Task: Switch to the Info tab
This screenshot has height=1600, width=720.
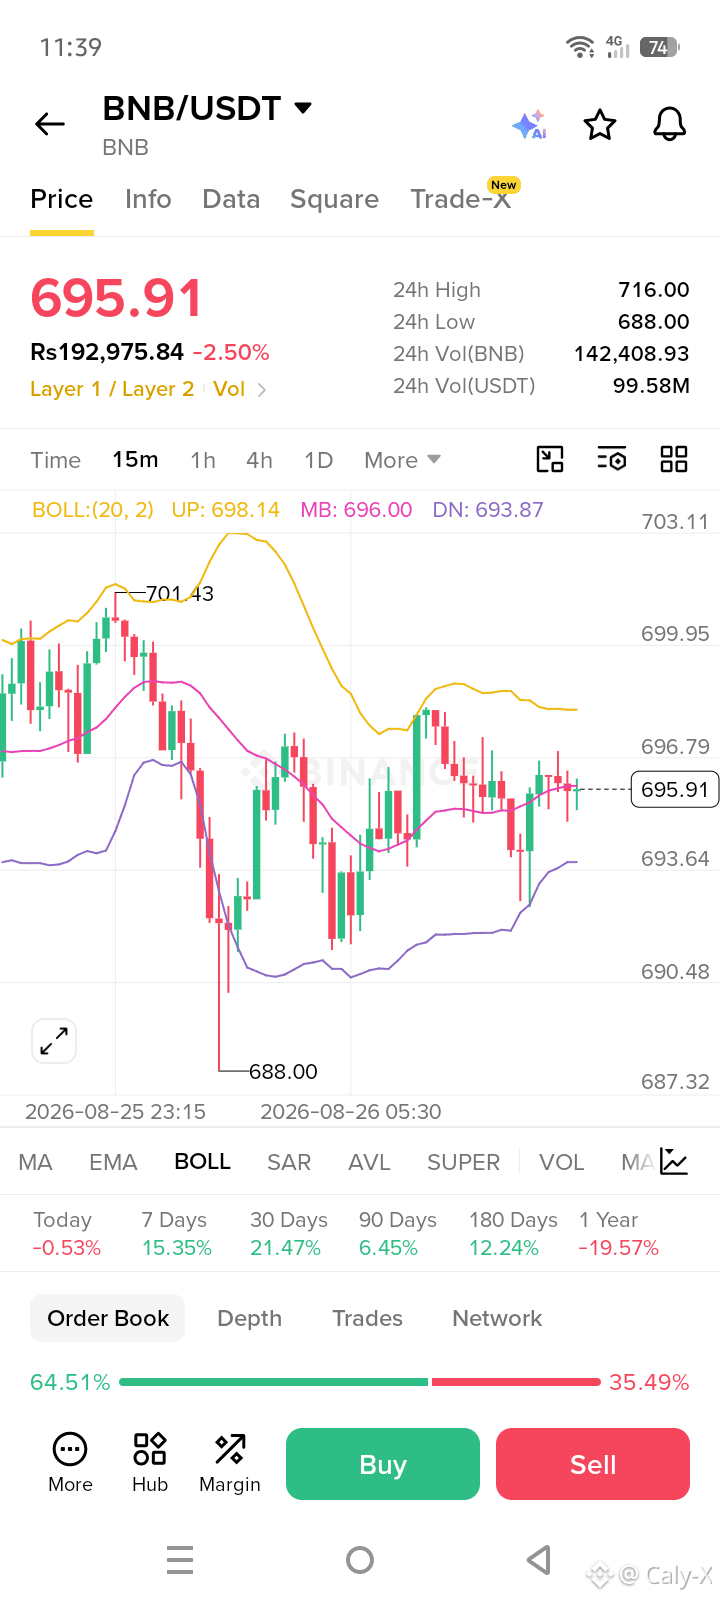Action: [148, 199]
